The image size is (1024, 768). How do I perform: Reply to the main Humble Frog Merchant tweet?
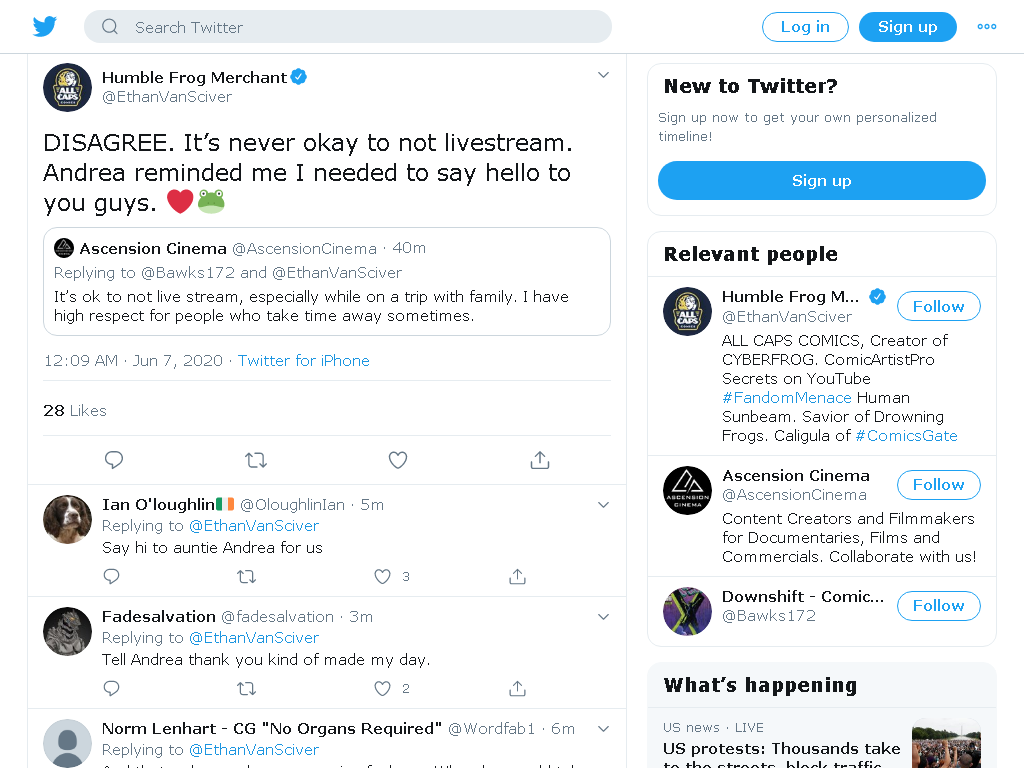tap(114, 460)
